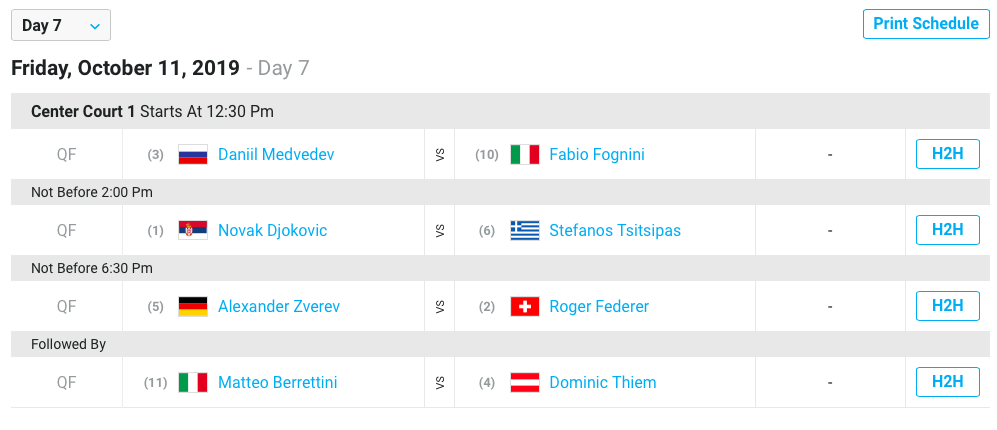This screenshot has height=430, width=997.
Task: Open Novak Djokovic player link
Action: tap(273, 230)
